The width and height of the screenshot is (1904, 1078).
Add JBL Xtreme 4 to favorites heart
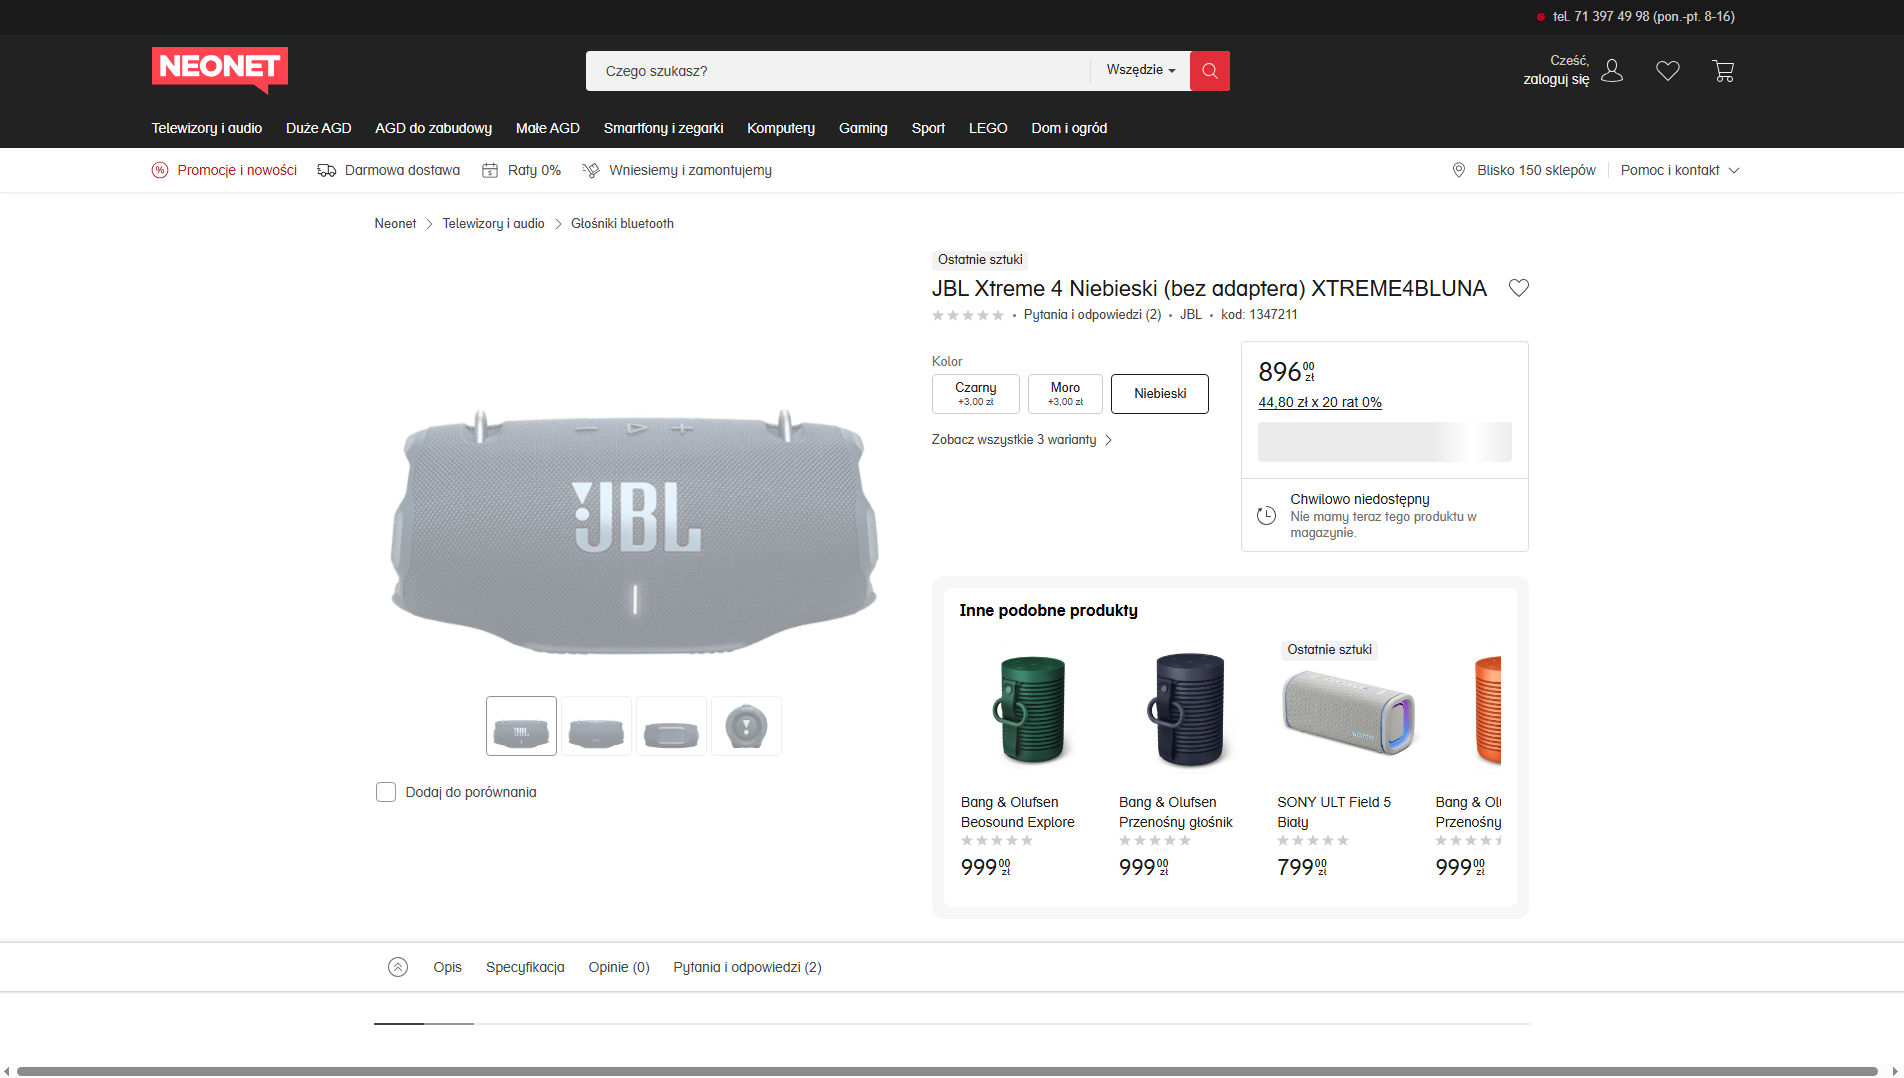tap(1519, 288)
